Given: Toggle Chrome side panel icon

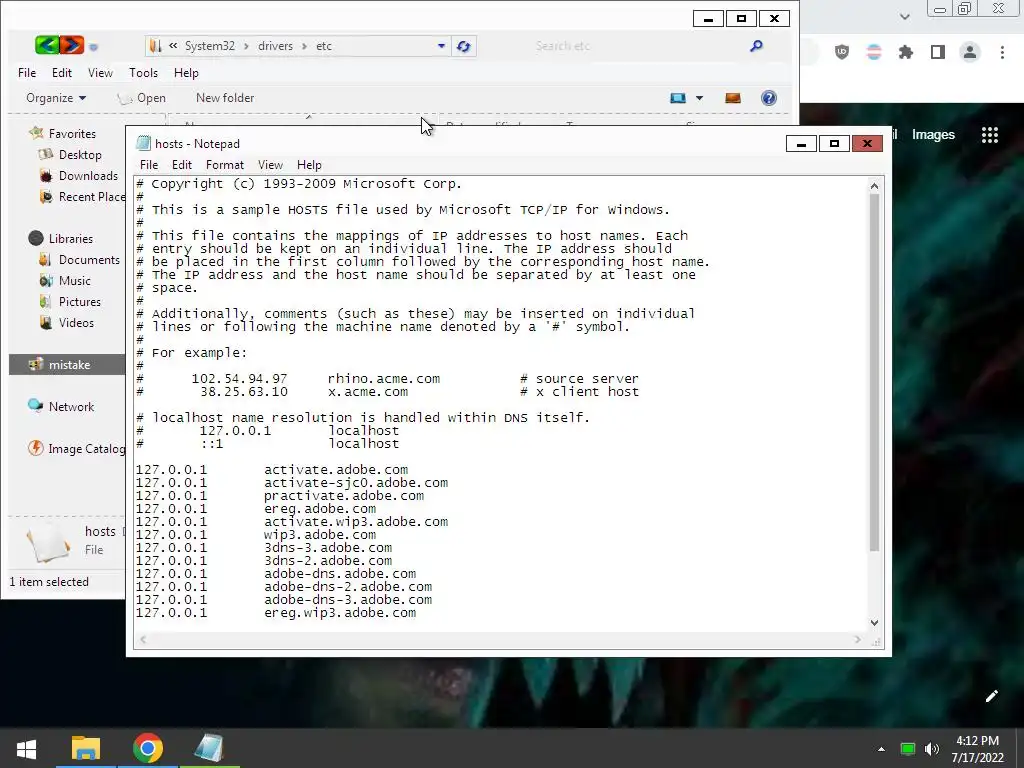Looking at the screenshot, I should point(938,52).
